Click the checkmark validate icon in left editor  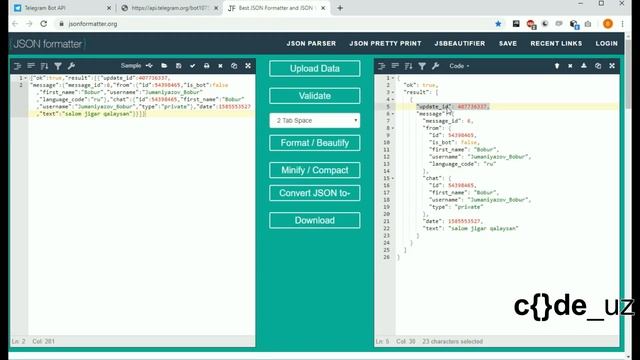point(192,66)
